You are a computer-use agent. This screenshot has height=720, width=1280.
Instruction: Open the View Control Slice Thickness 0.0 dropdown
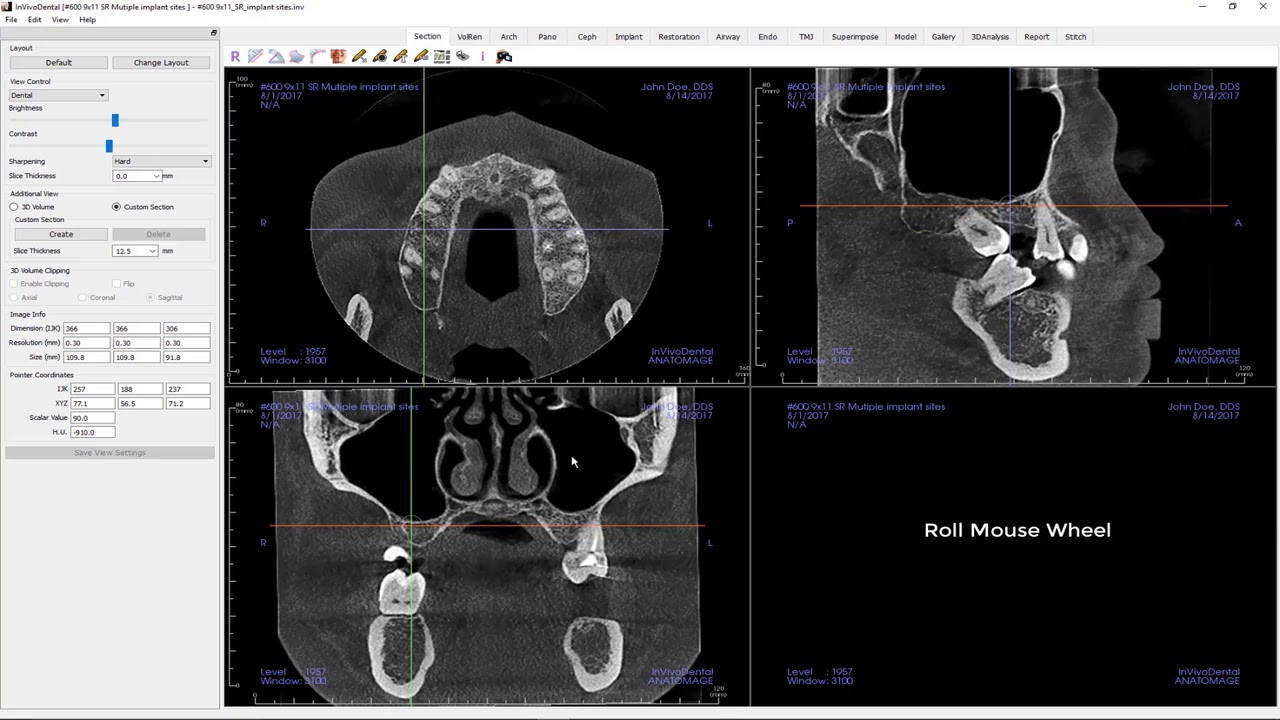(x=137, y=176)
